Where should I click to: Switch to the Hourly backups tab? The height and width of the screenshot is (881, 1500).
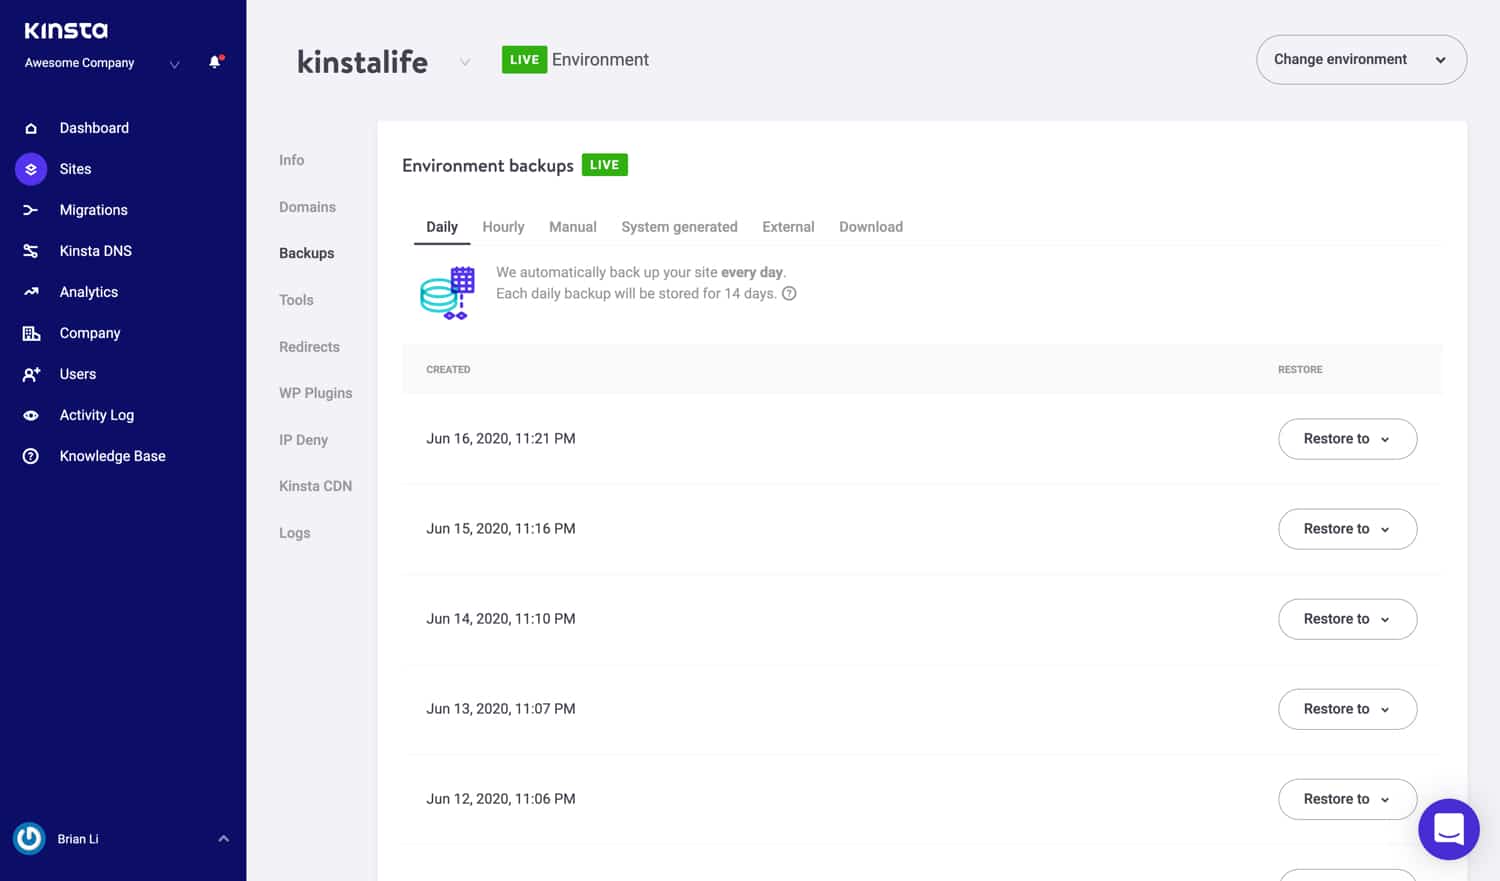point(503,226)
